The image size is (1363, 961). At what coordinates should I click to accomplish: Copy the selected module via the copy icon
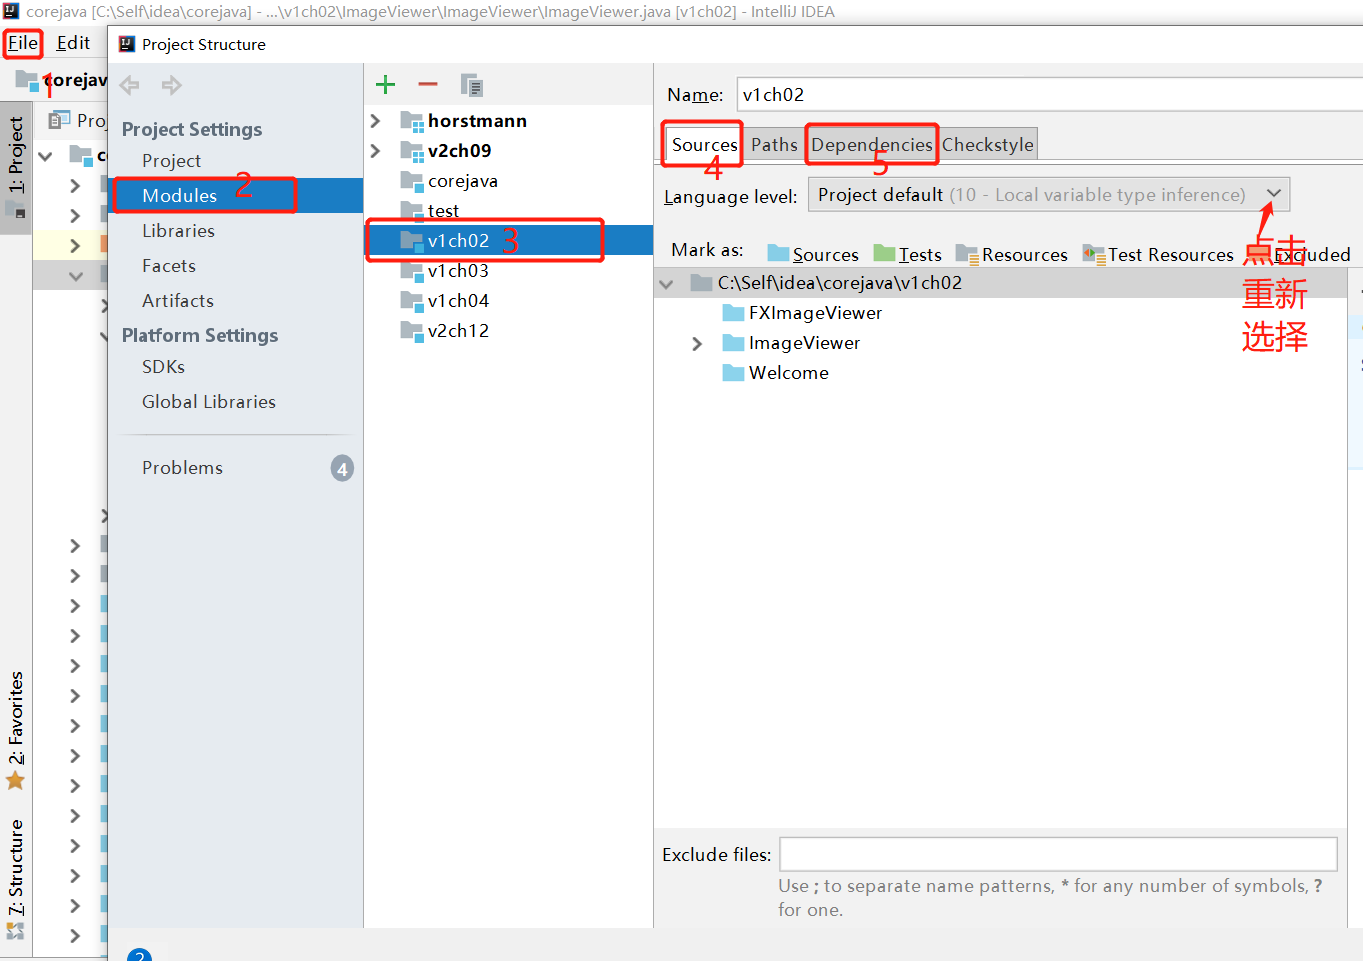coord(471,84)
